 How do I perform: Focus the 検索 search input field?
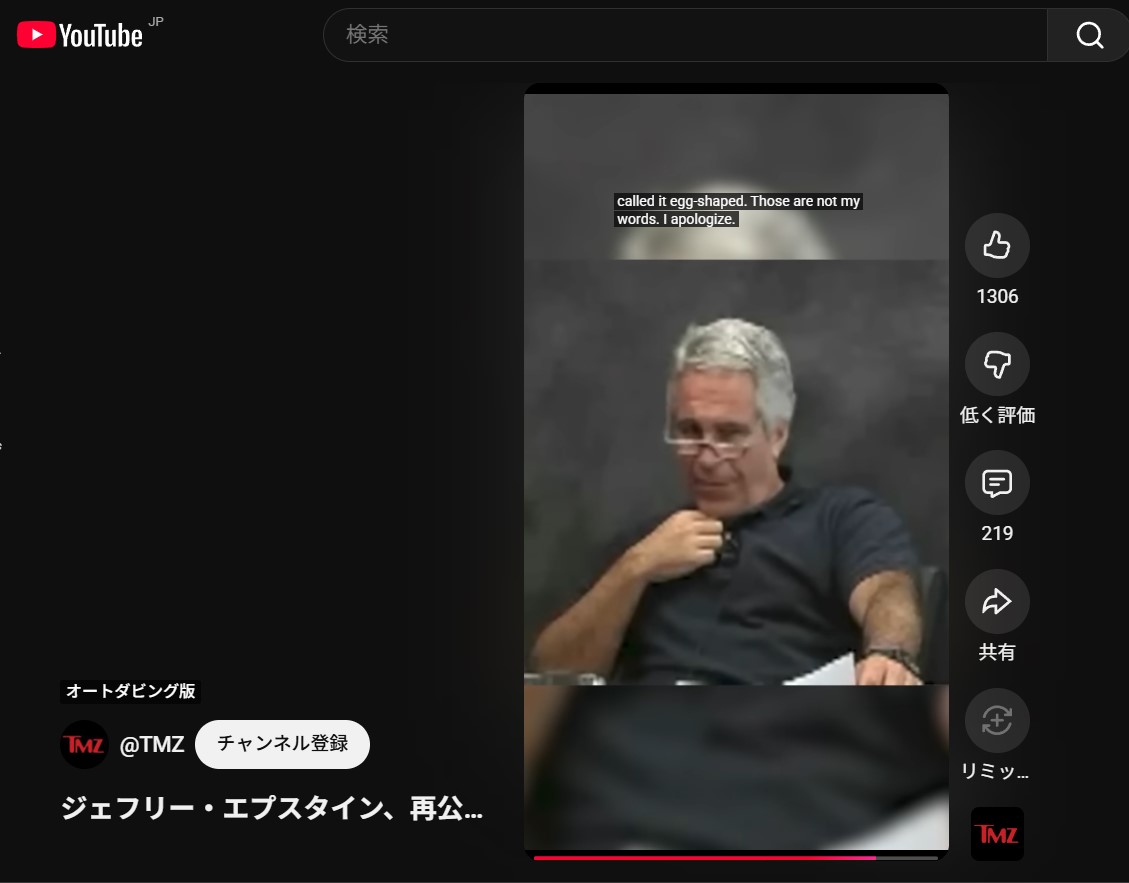[685, 36]
